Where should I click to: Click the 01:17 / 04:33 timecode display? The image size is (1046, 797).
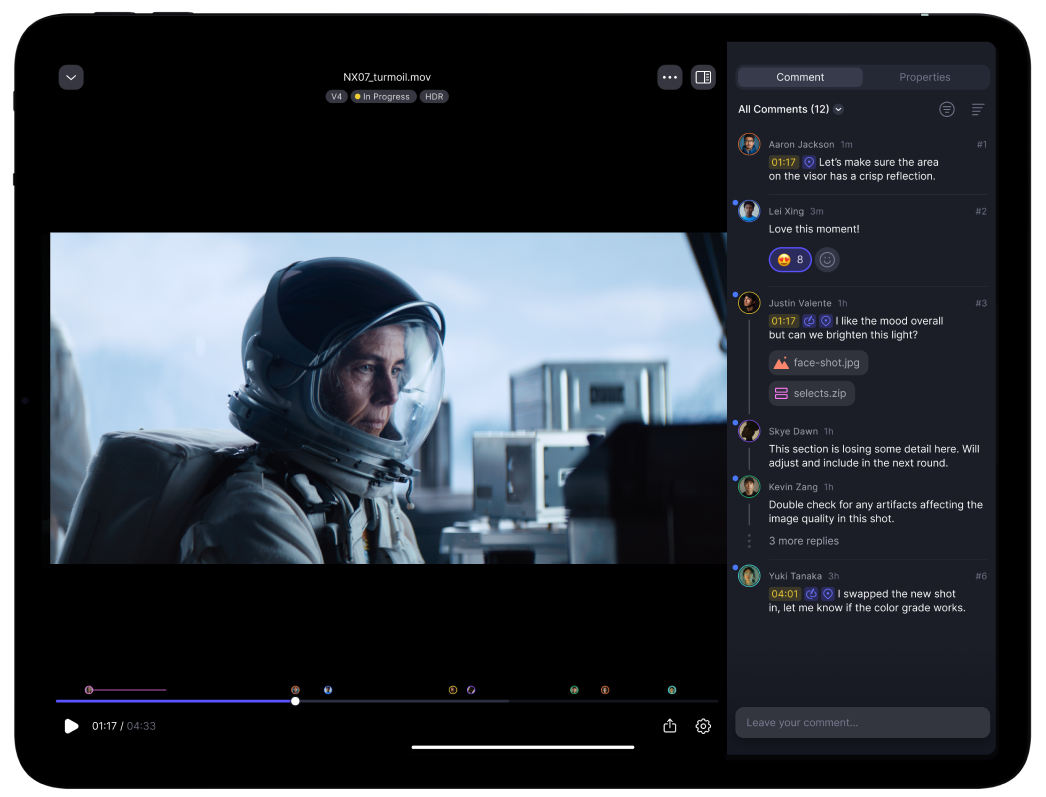(x=123, y=726)
